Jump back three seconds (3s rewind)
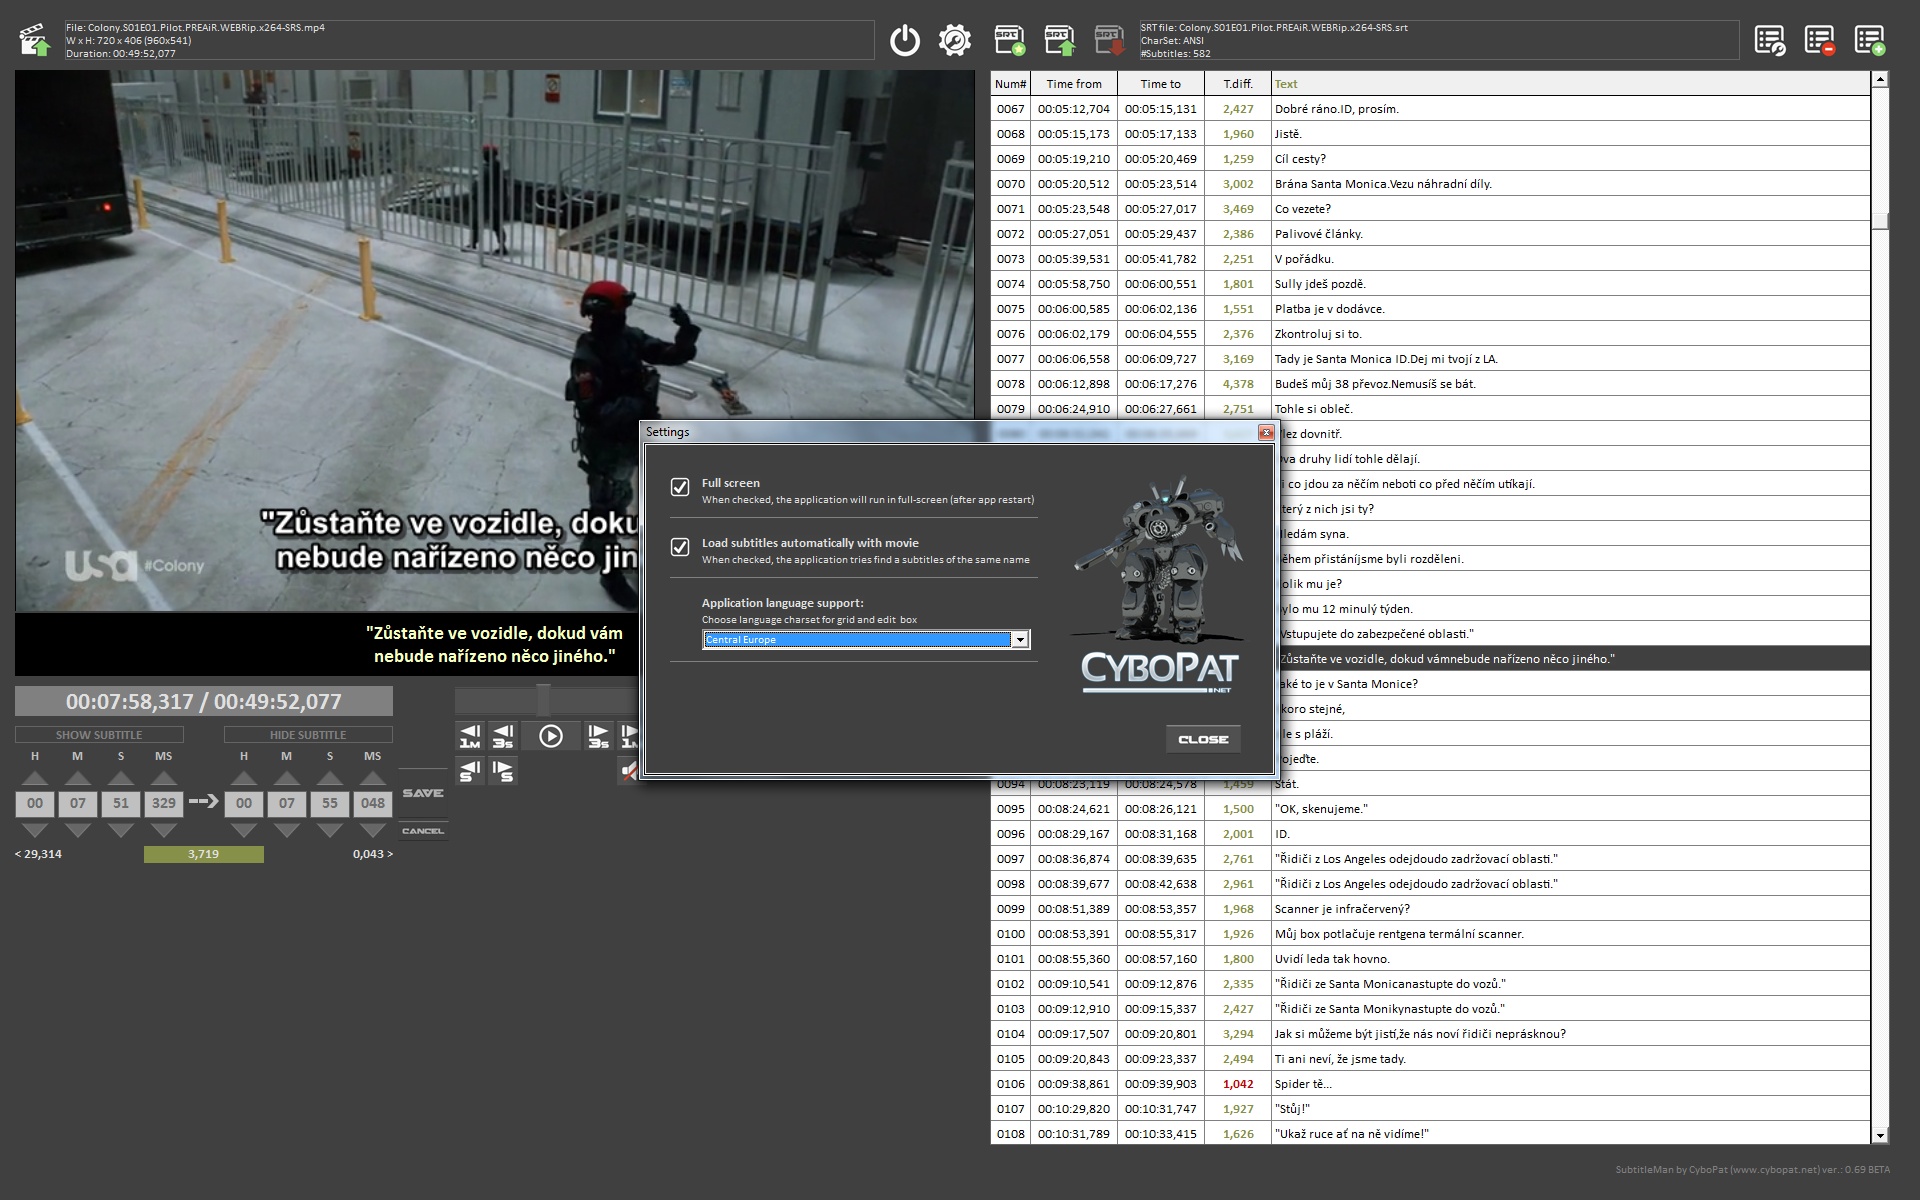 pyautogui.click(x=503, y=736)
